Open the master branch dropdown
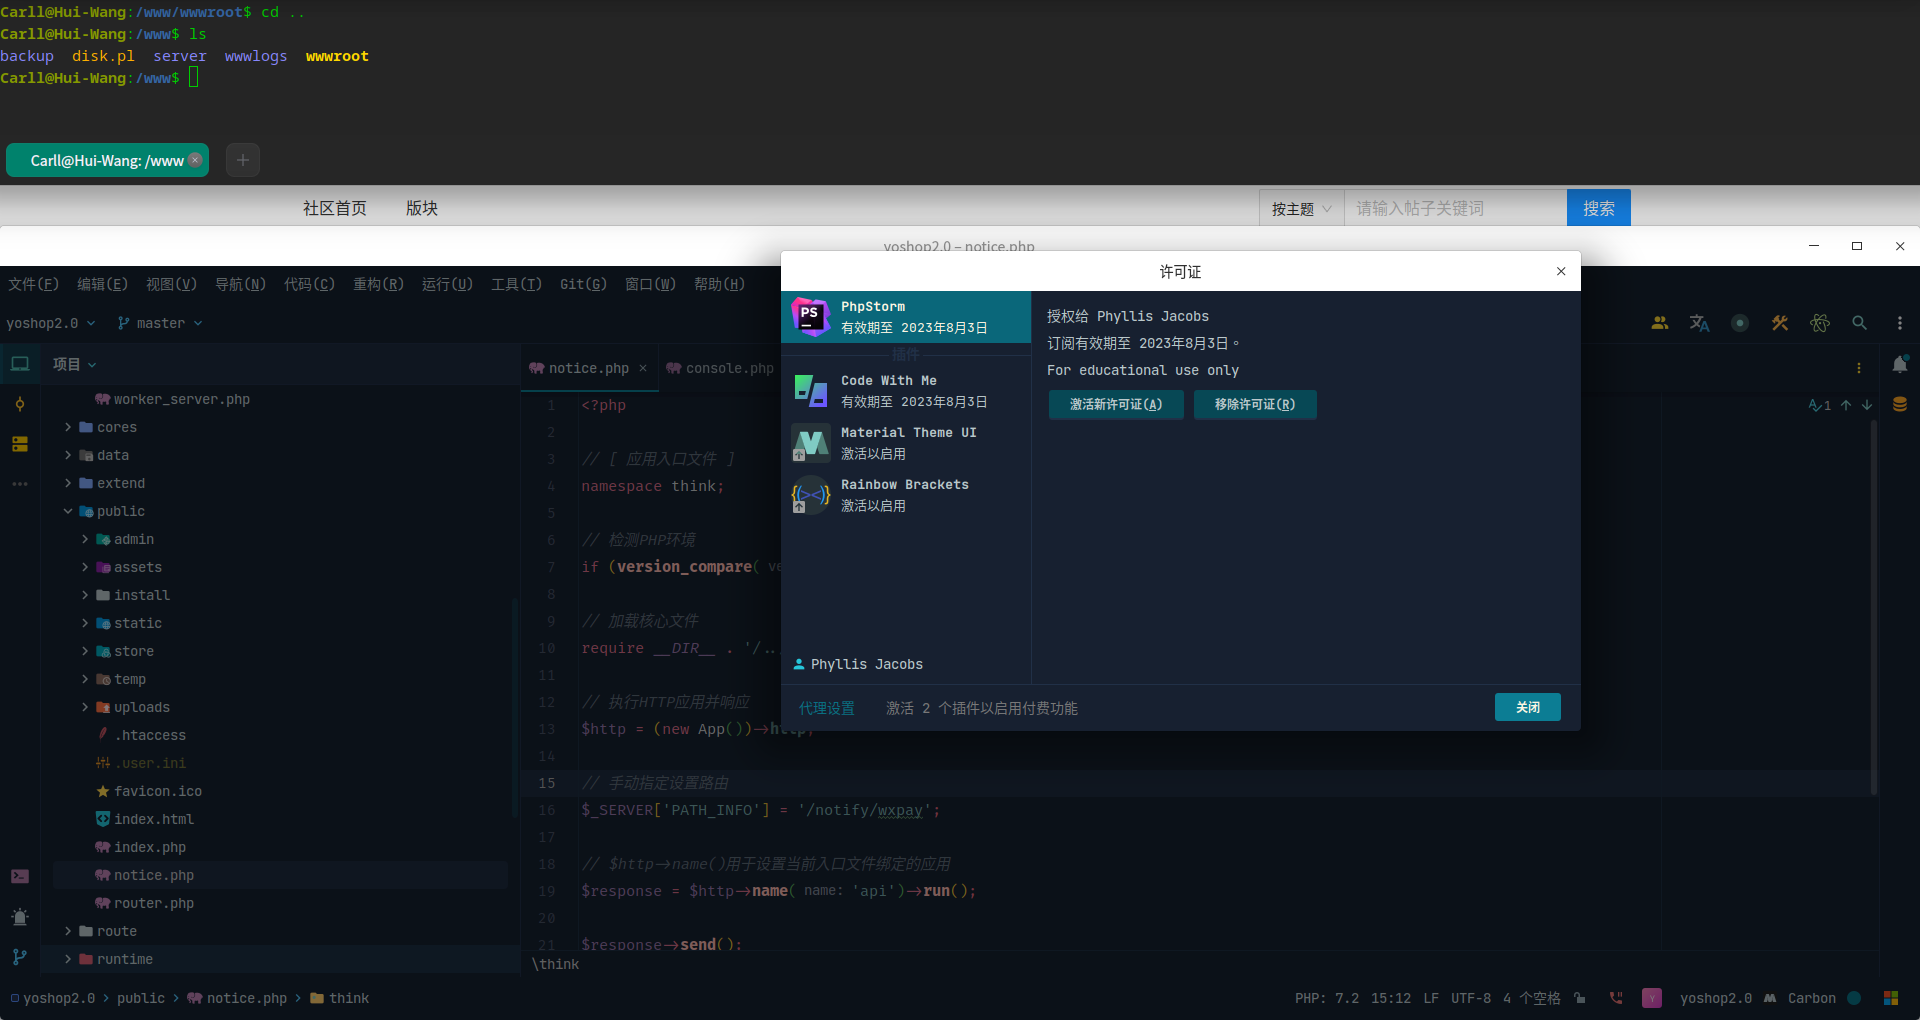This screenshot has height=1020, width=1920. click(x=159, y=322)
